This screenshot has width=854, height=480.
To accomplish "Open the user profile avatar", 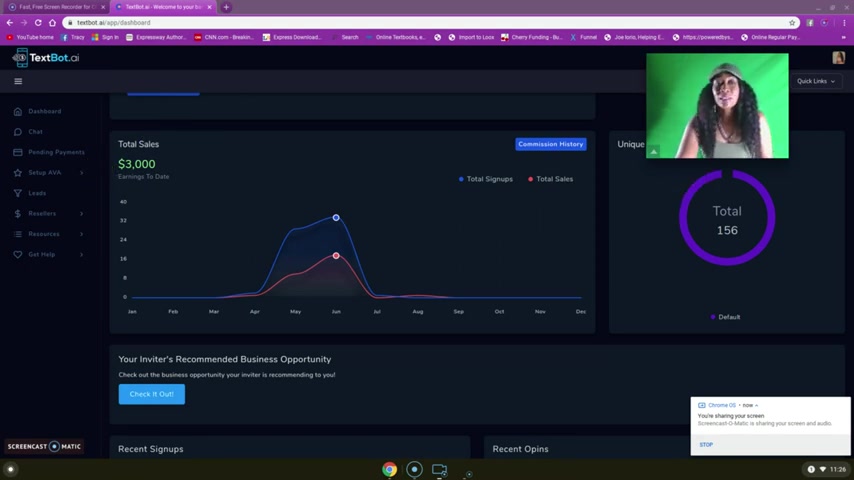I will tap(838, 57).
